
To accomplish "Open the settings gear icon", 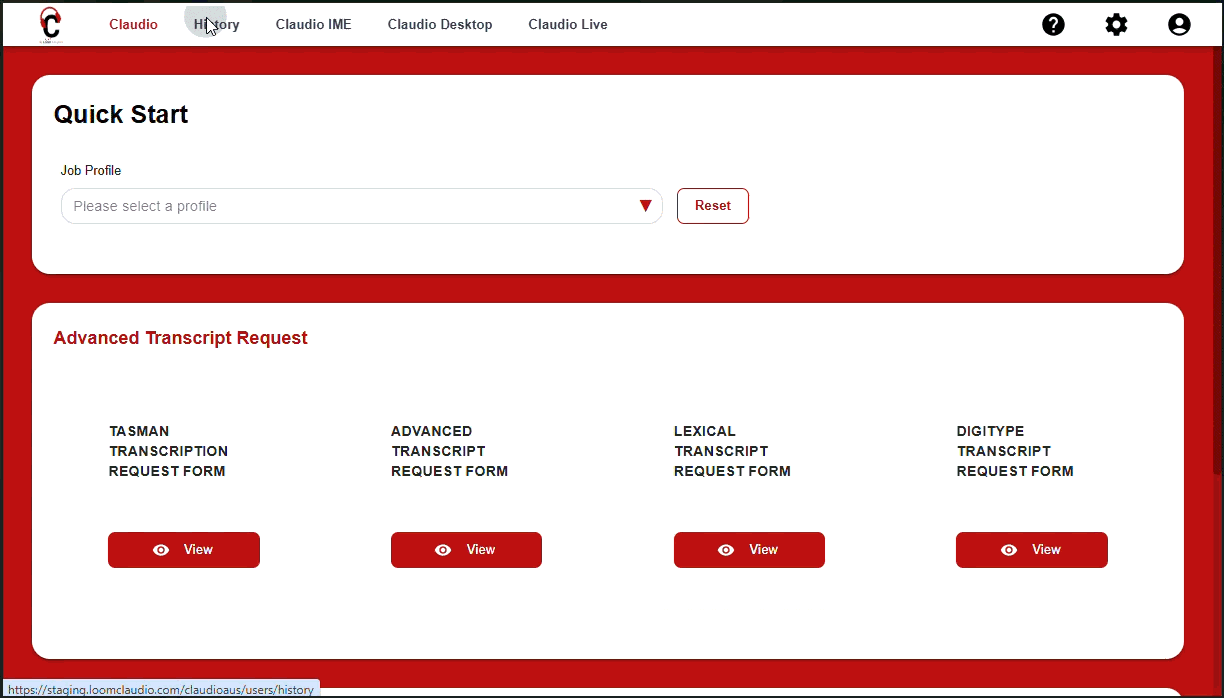I will coord(1116,25).
